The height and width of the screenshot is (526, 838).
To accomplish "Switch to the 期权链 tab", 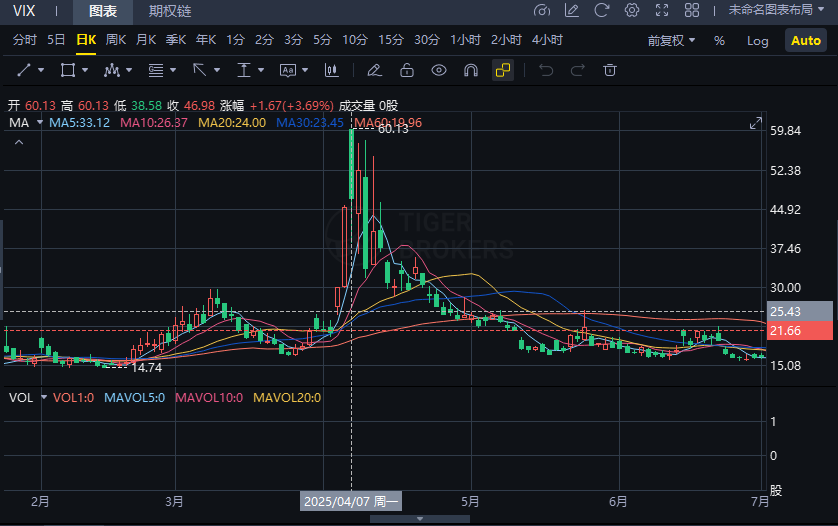I will click(x=170, y=12).
